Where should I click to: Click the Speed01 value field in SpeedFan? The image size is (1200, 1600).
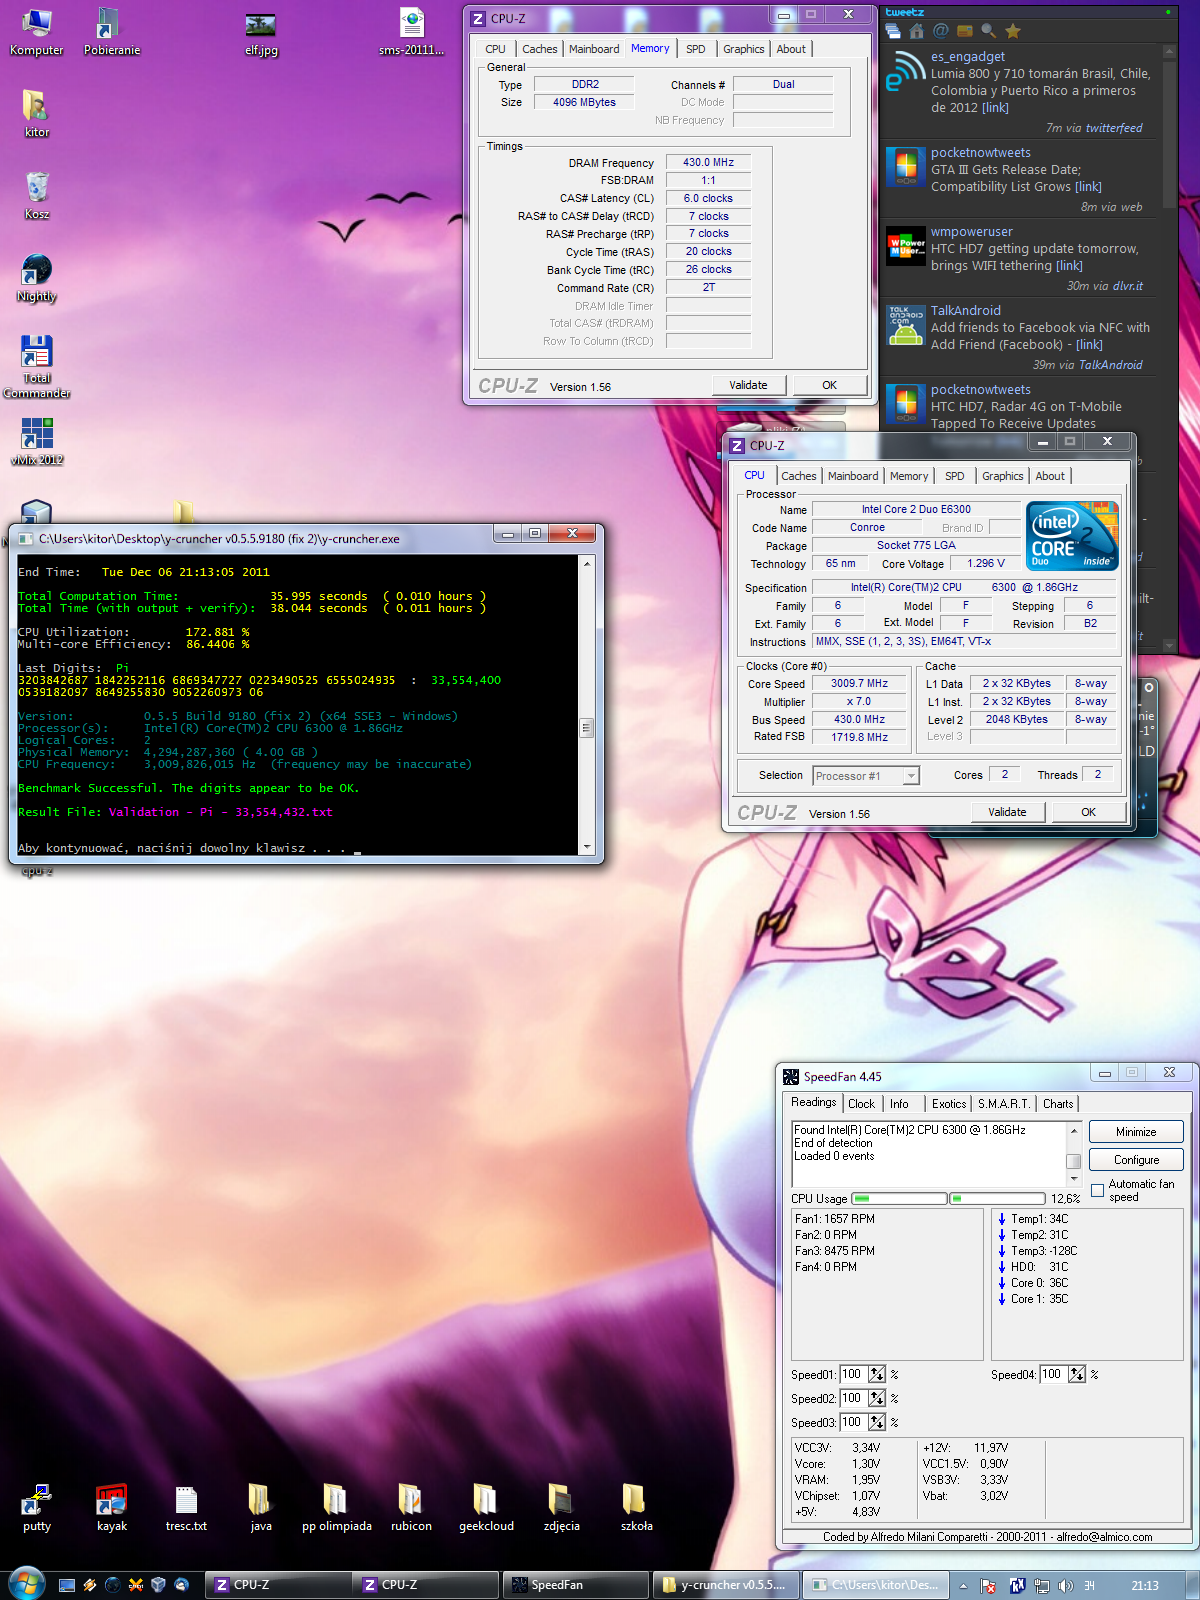coord(853,1374)
